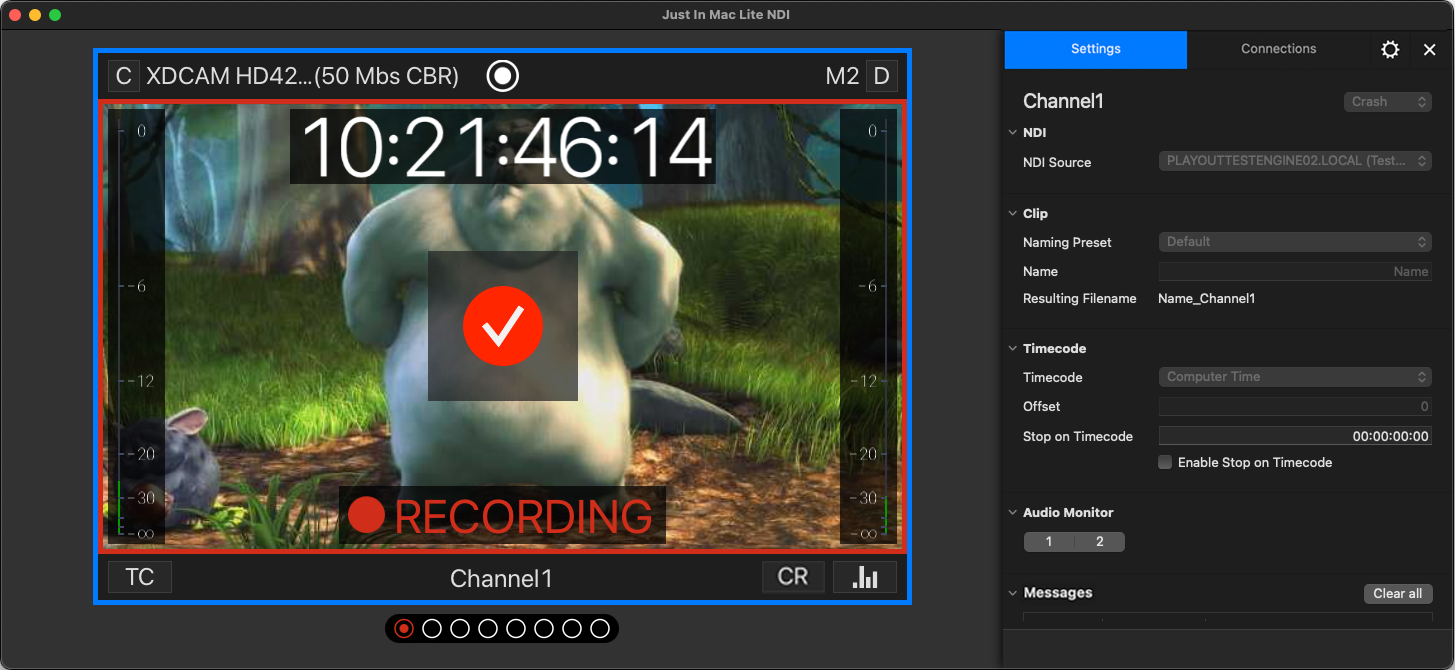Open the Crash mode dropdown
This screenshot has height=670, width=1455.
(x=1387, y=102)
